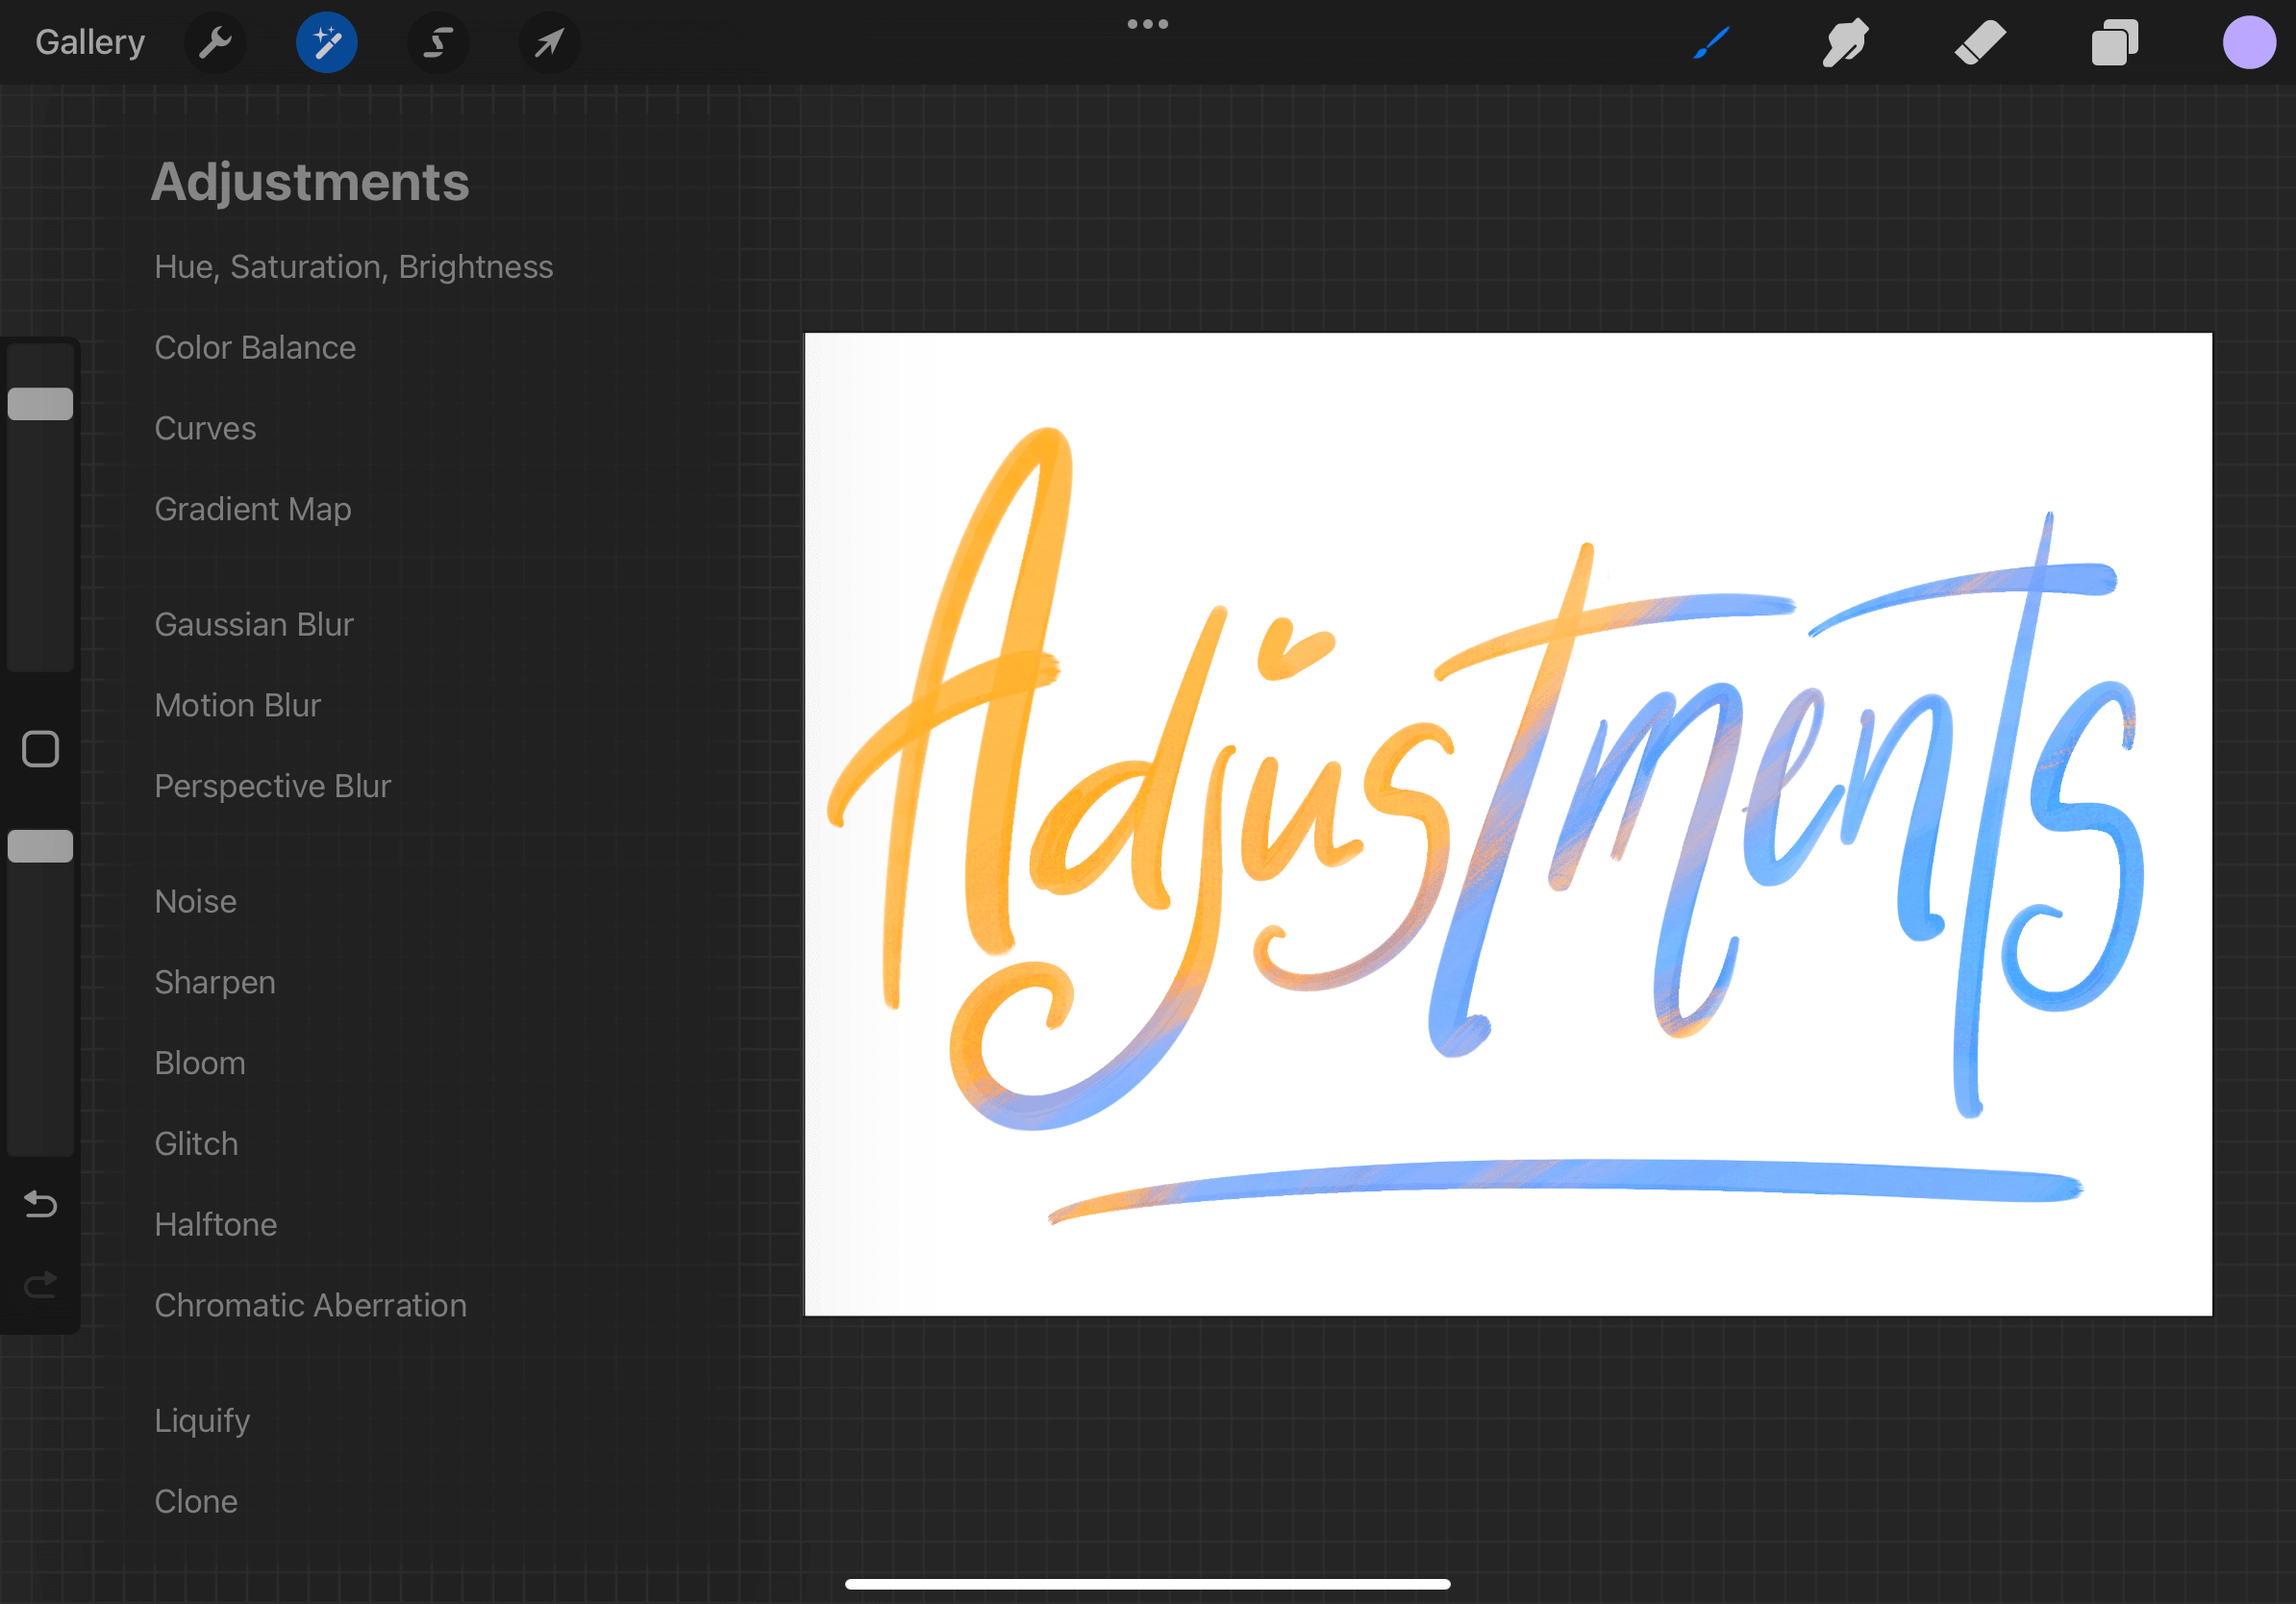Open the Liquify adjustment
Image resolution: width=2296 pixels, height=1604 pixels.
click(202, 1421)
